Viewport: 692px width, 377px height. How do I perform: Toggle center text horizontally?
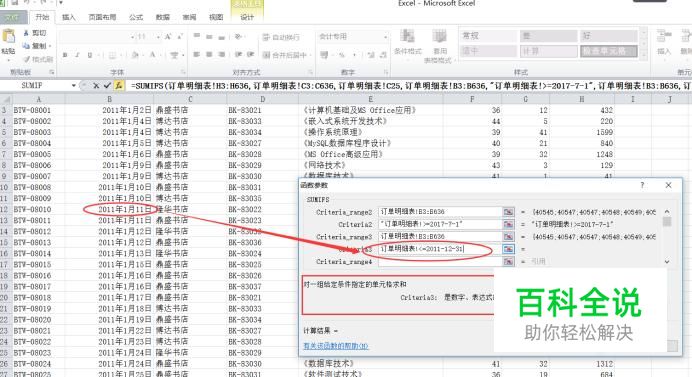[x=209, y=55]
